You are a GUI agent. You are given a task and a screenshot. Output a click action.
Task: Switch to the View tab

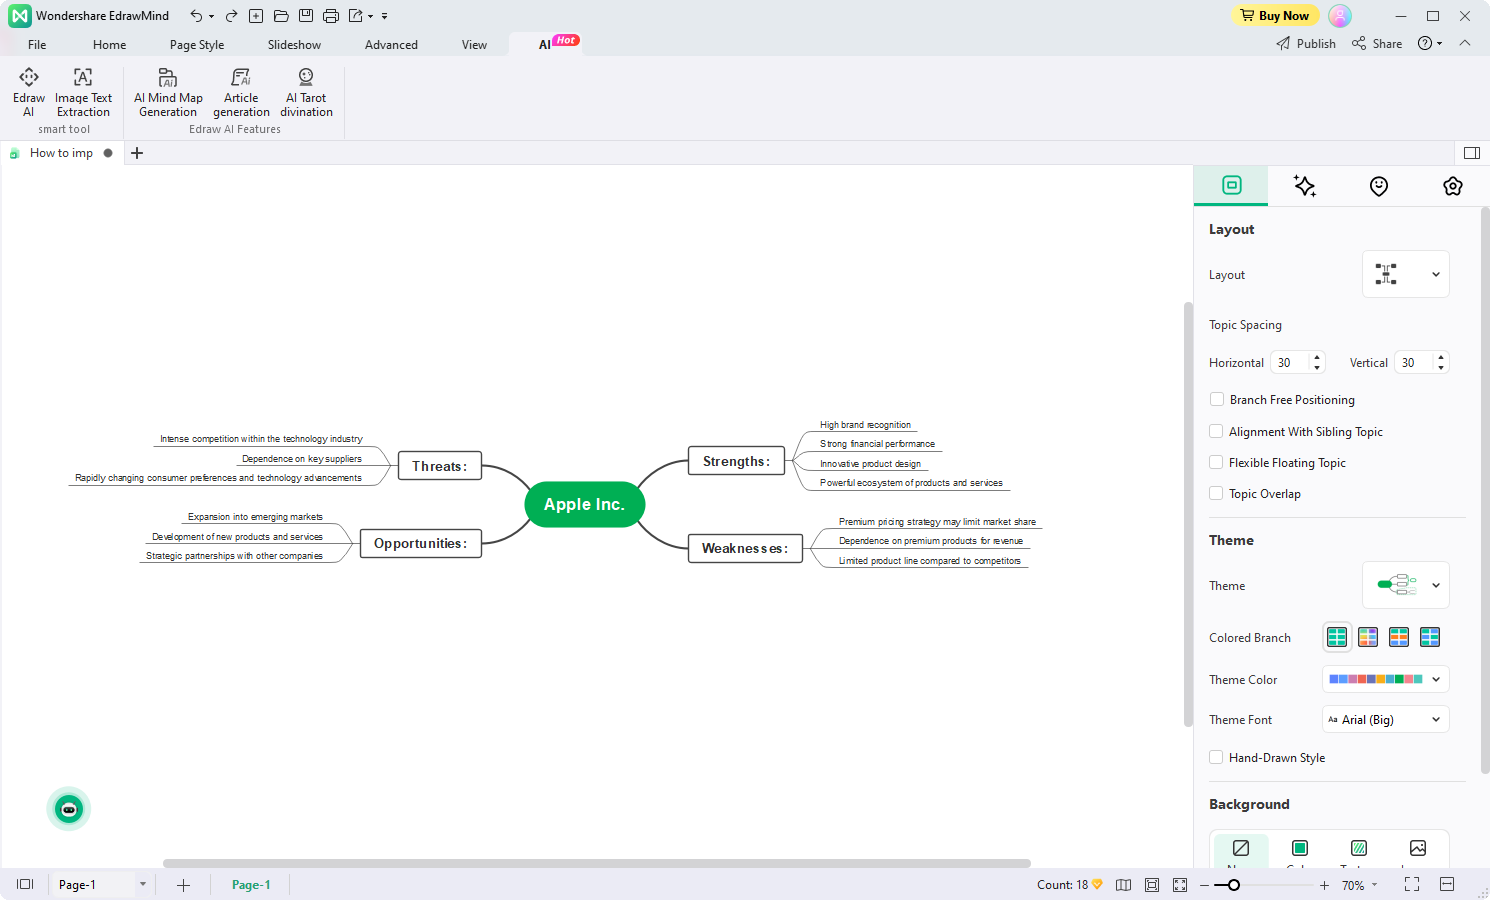pyautogui.click(x=475, y=44)
